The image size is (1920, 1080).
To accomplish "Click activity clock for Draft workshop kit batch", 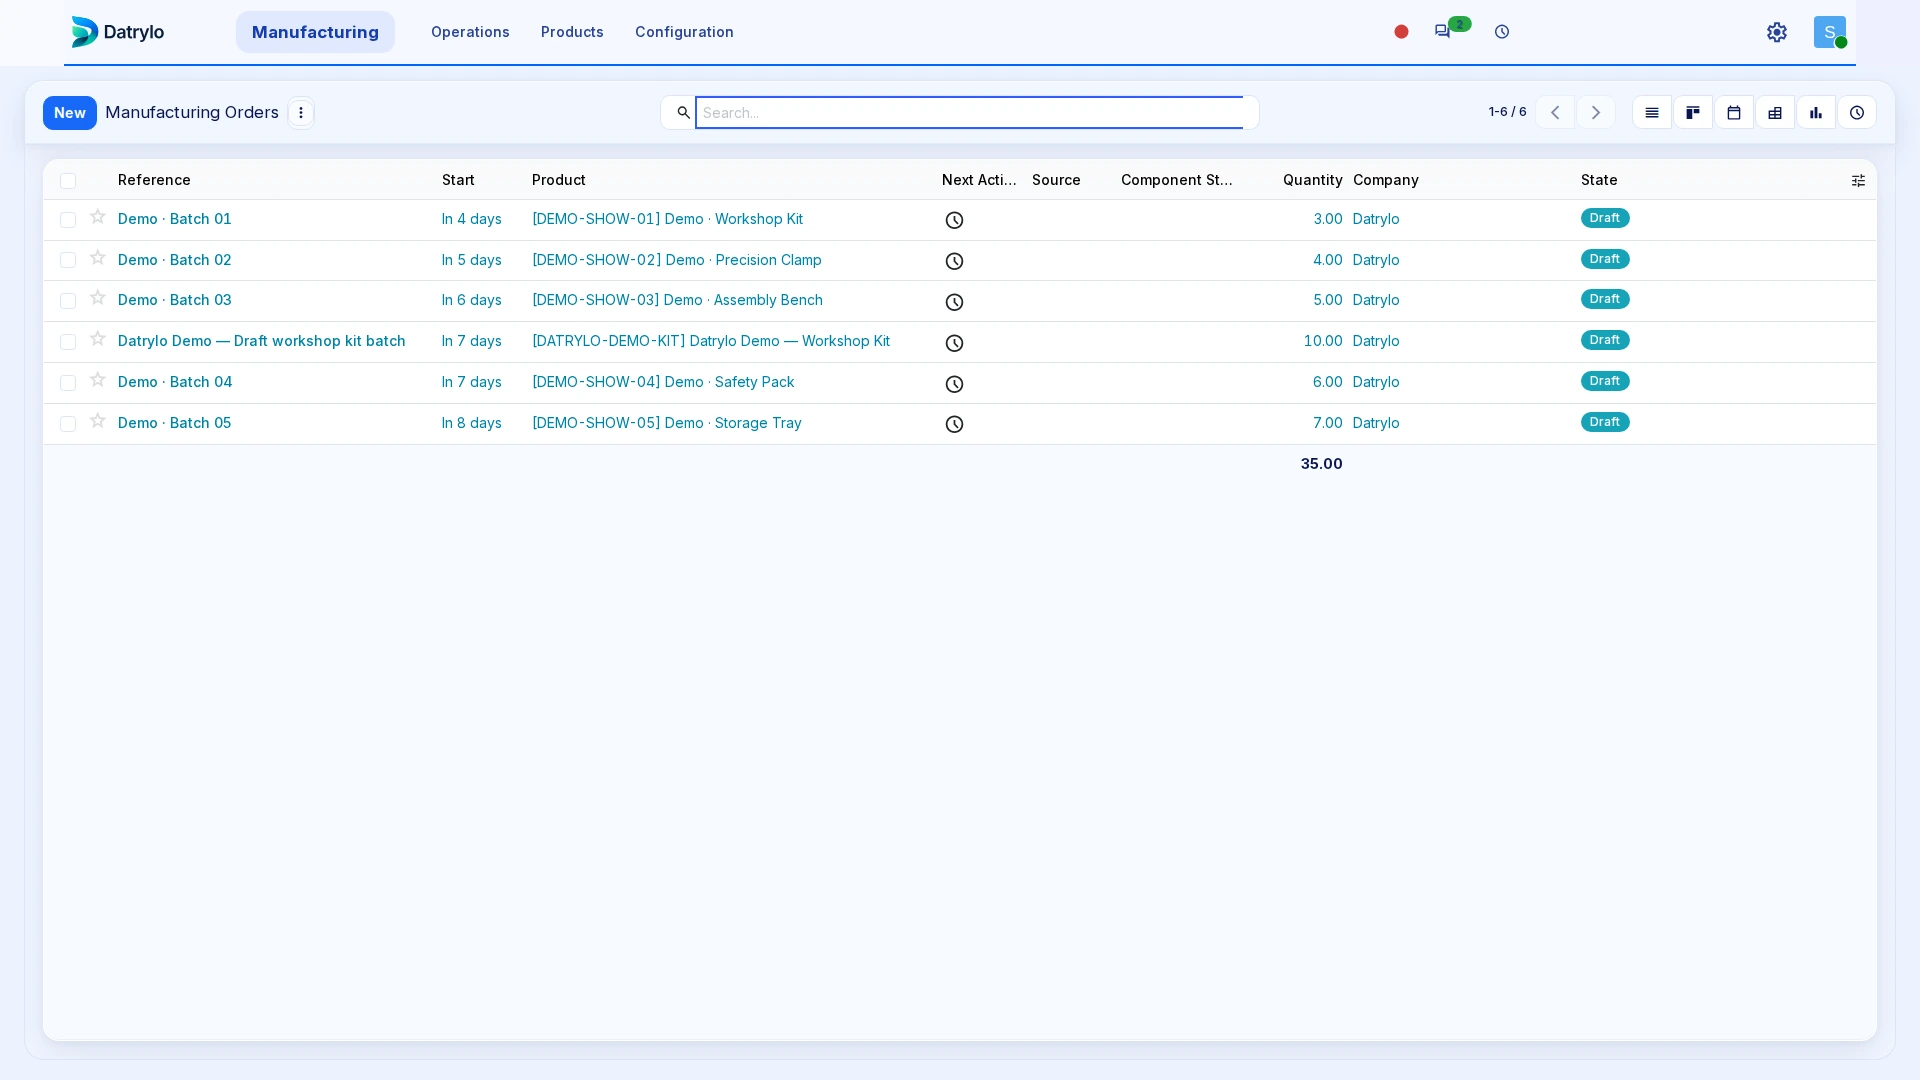I will (955, 343).
